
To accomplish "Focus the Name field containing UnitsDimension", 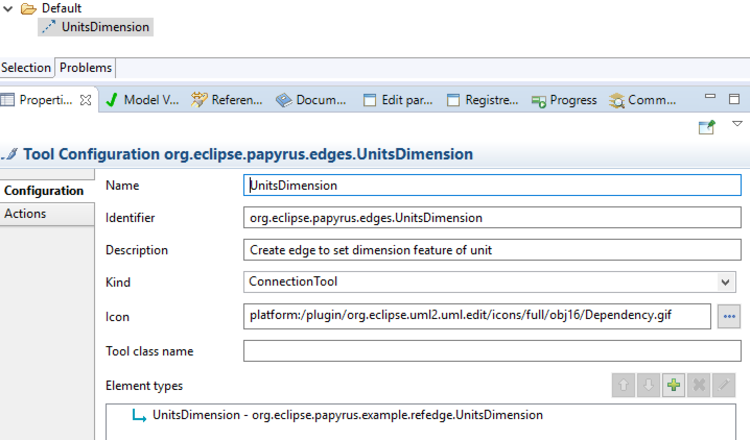I will (x=492, y=185).
